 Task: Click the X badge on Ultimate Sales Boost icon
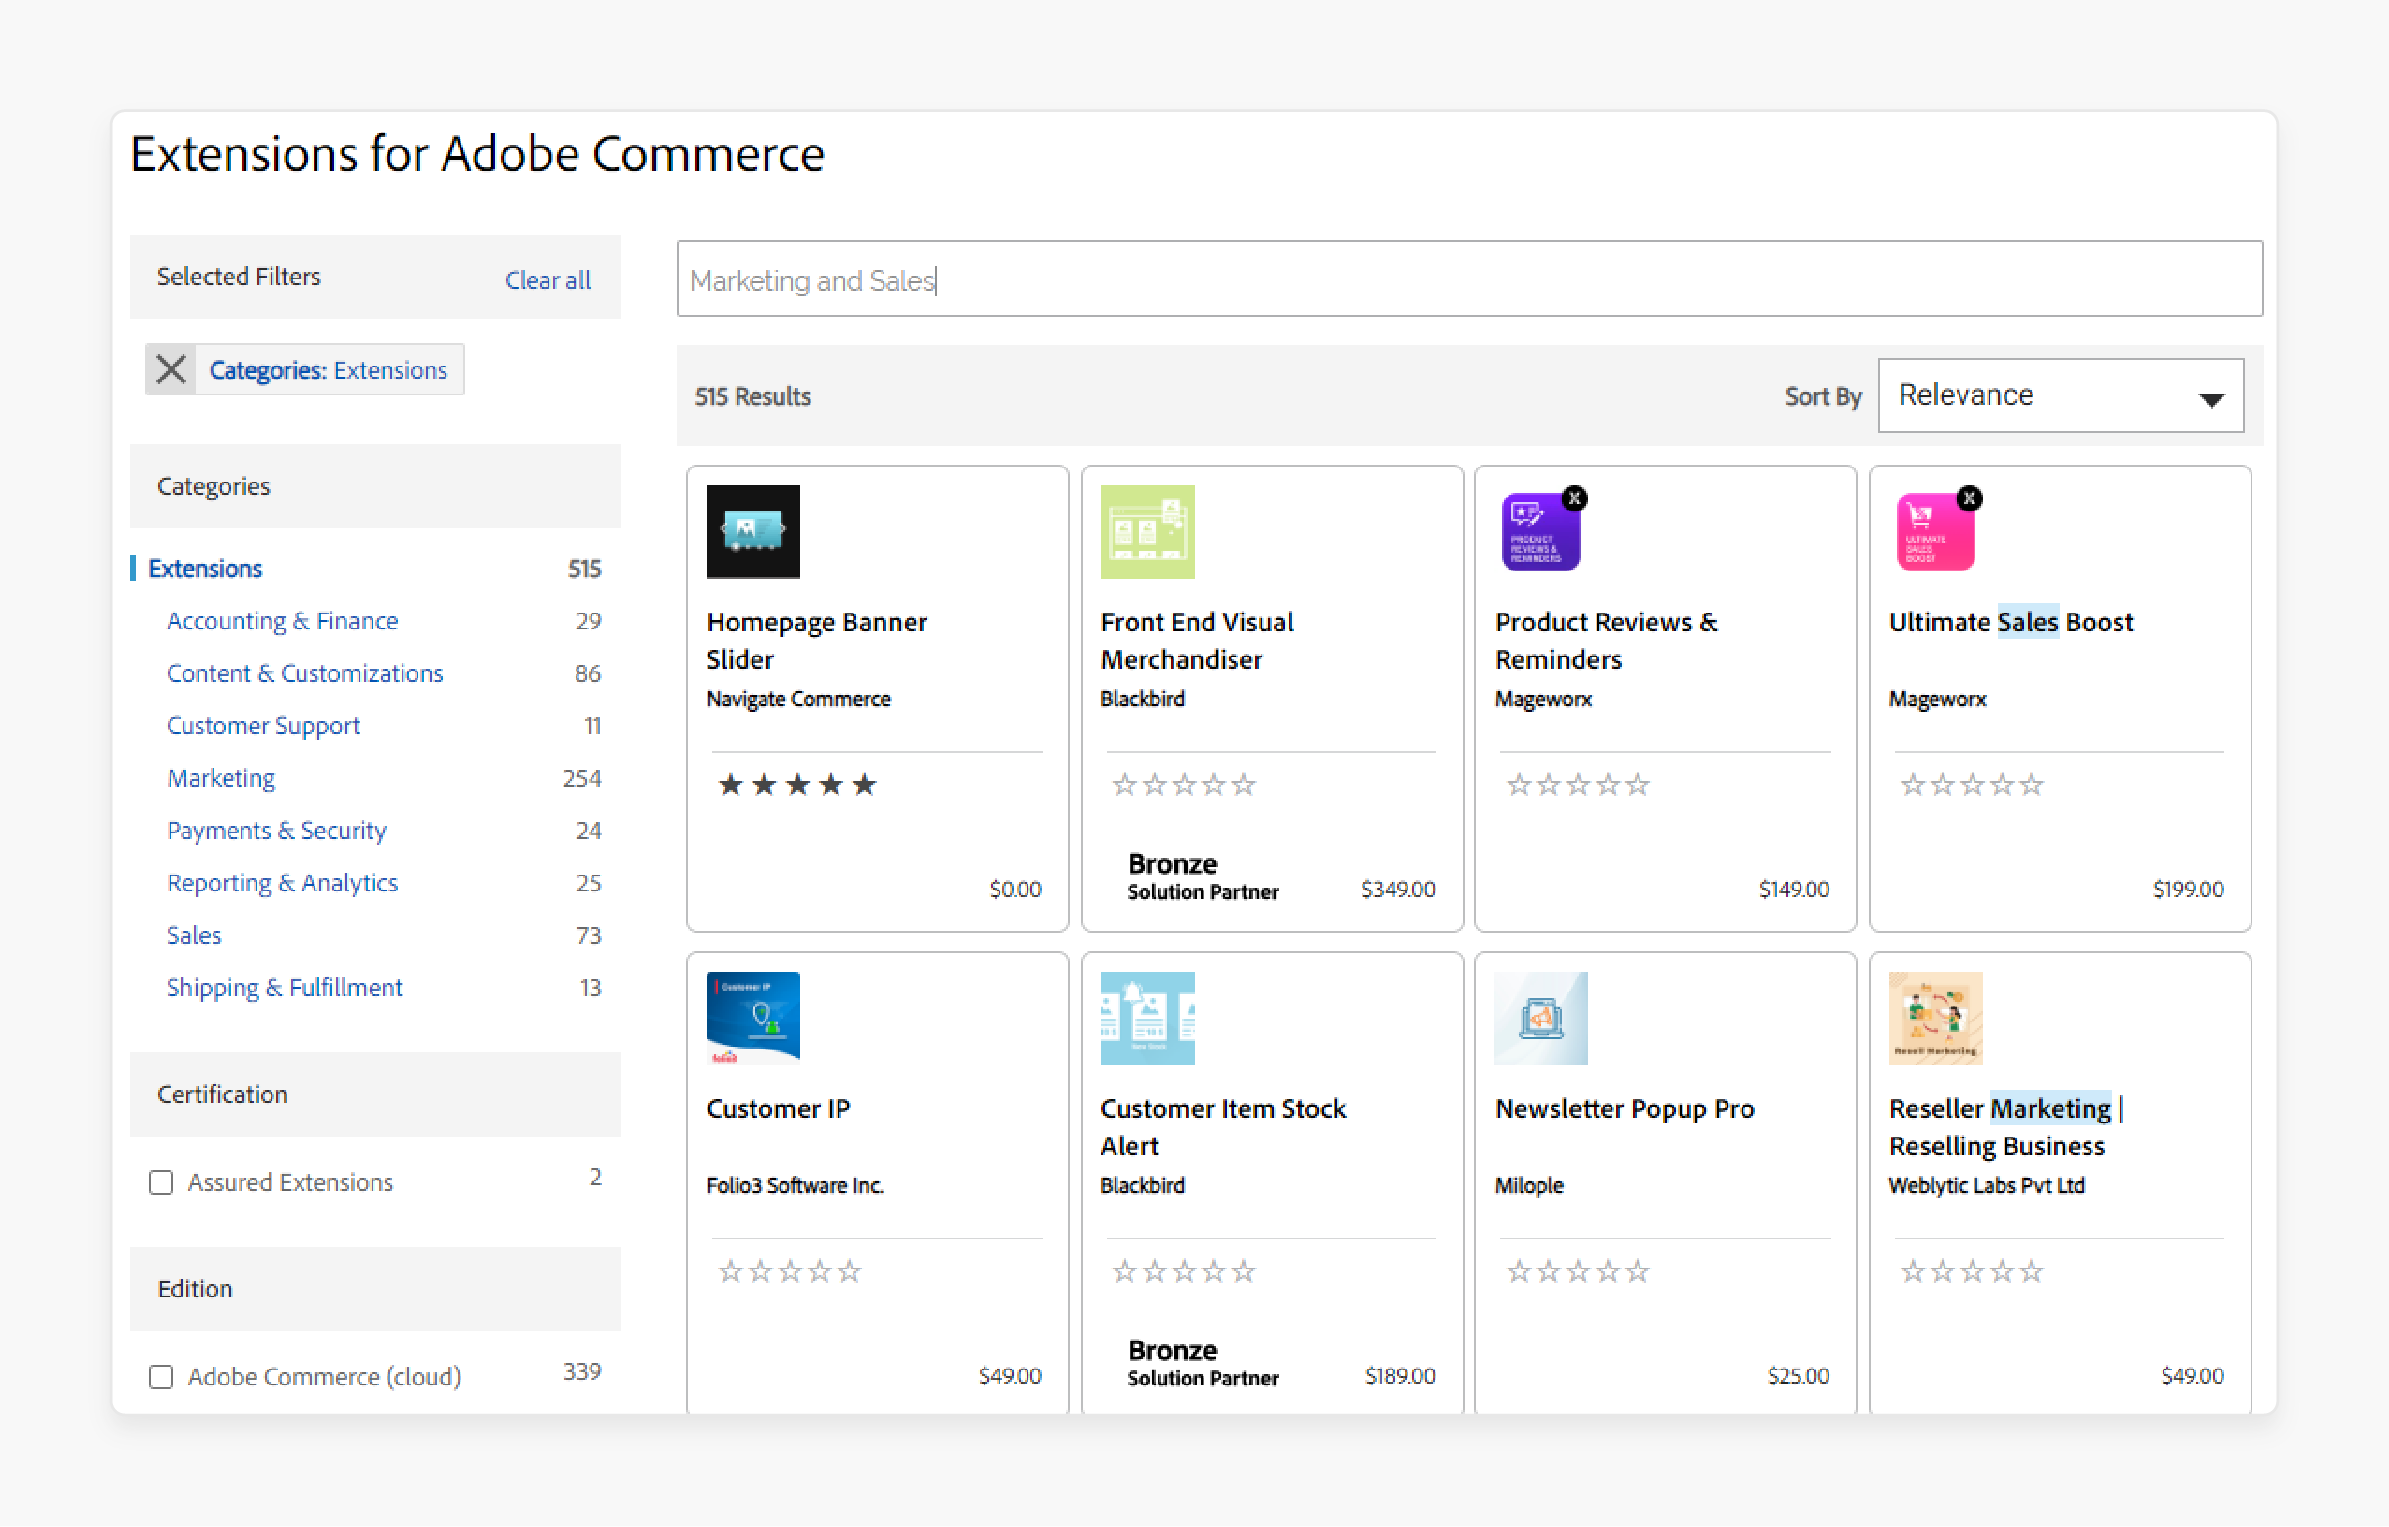click(1970, 498)
